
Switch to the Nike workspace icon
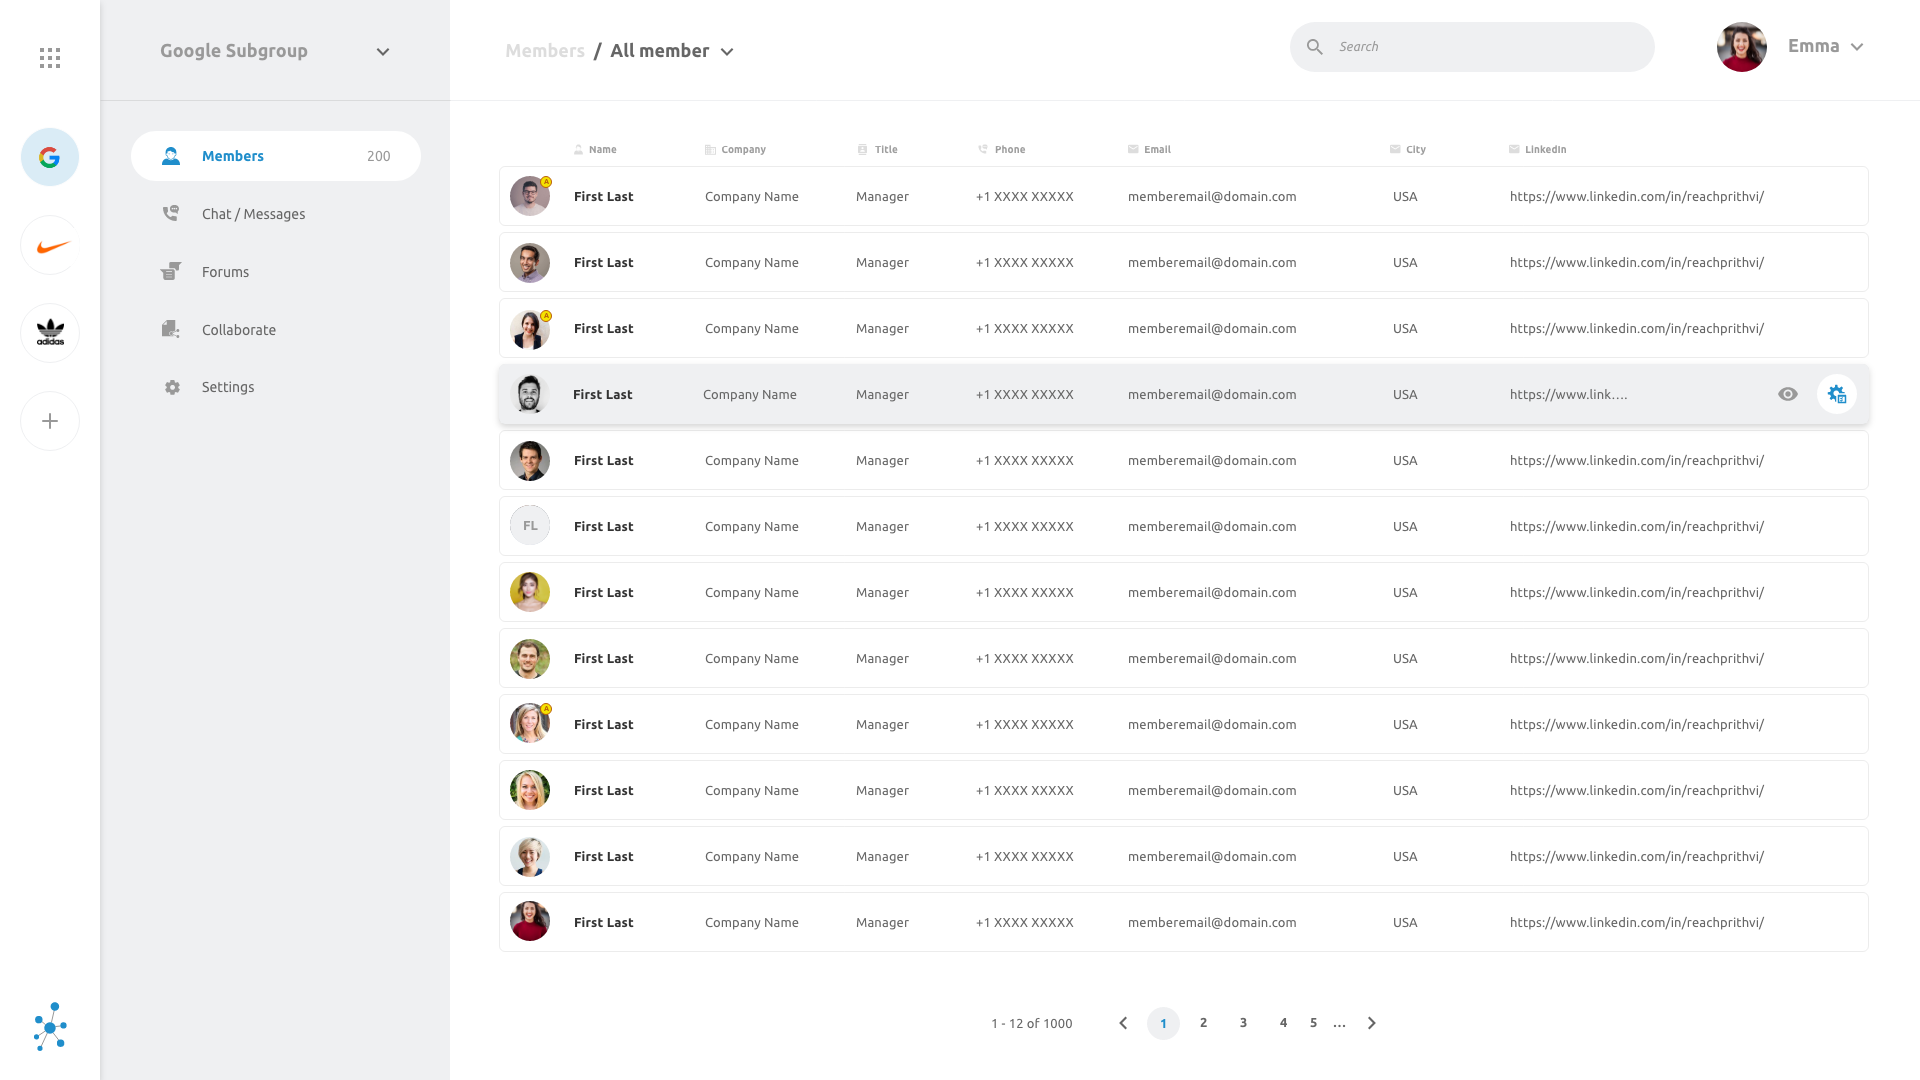[50, 246]
